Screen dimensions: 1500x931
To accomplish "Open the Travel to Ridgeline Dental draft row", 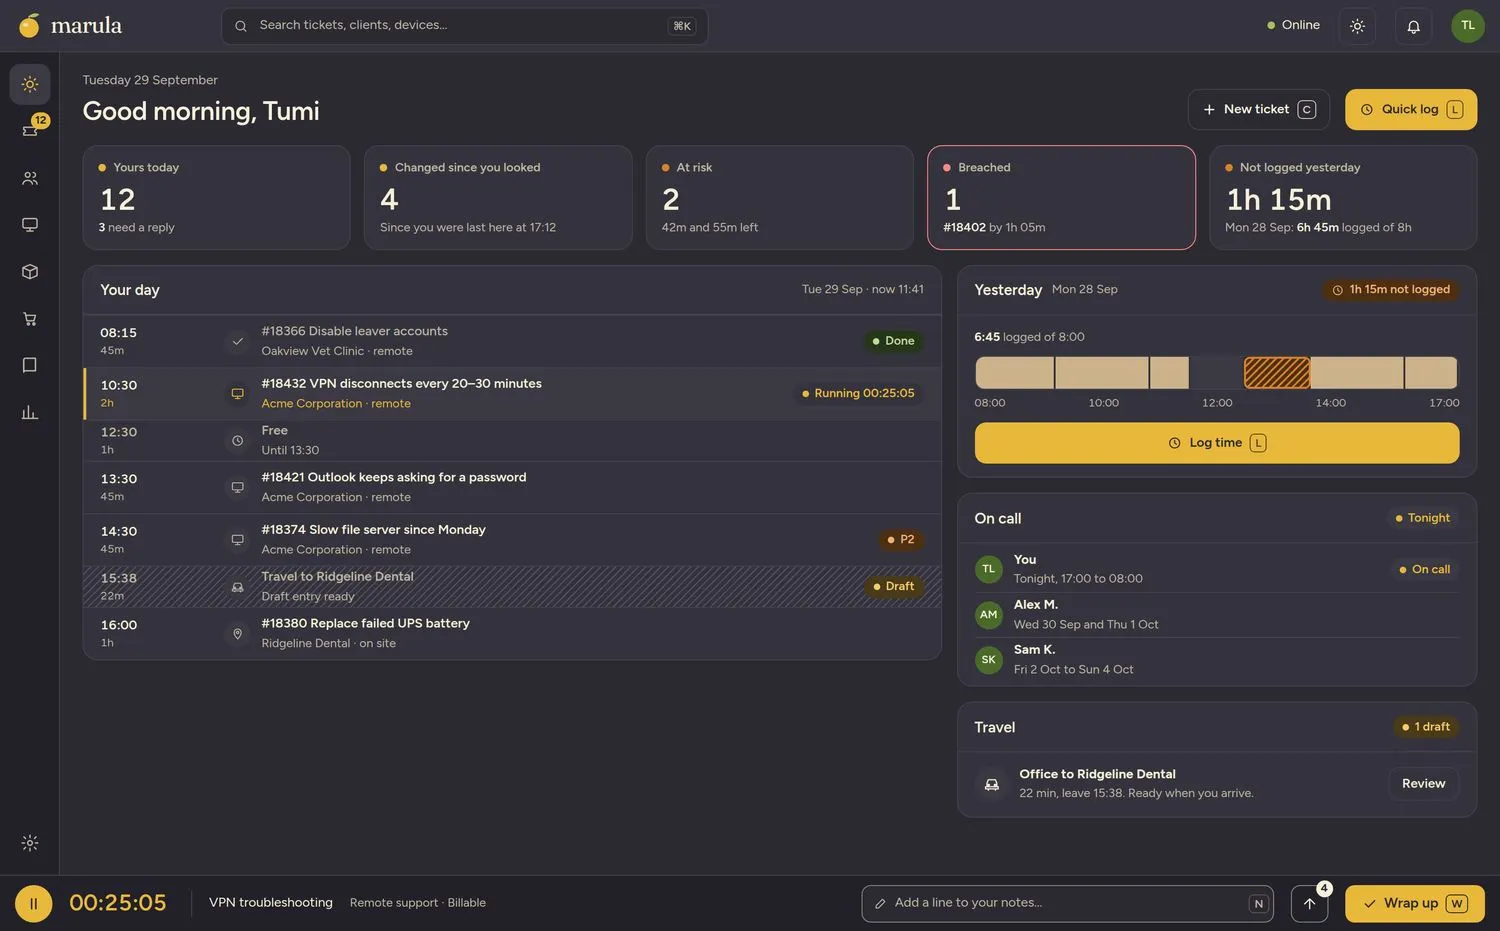I will pos(512,587).
